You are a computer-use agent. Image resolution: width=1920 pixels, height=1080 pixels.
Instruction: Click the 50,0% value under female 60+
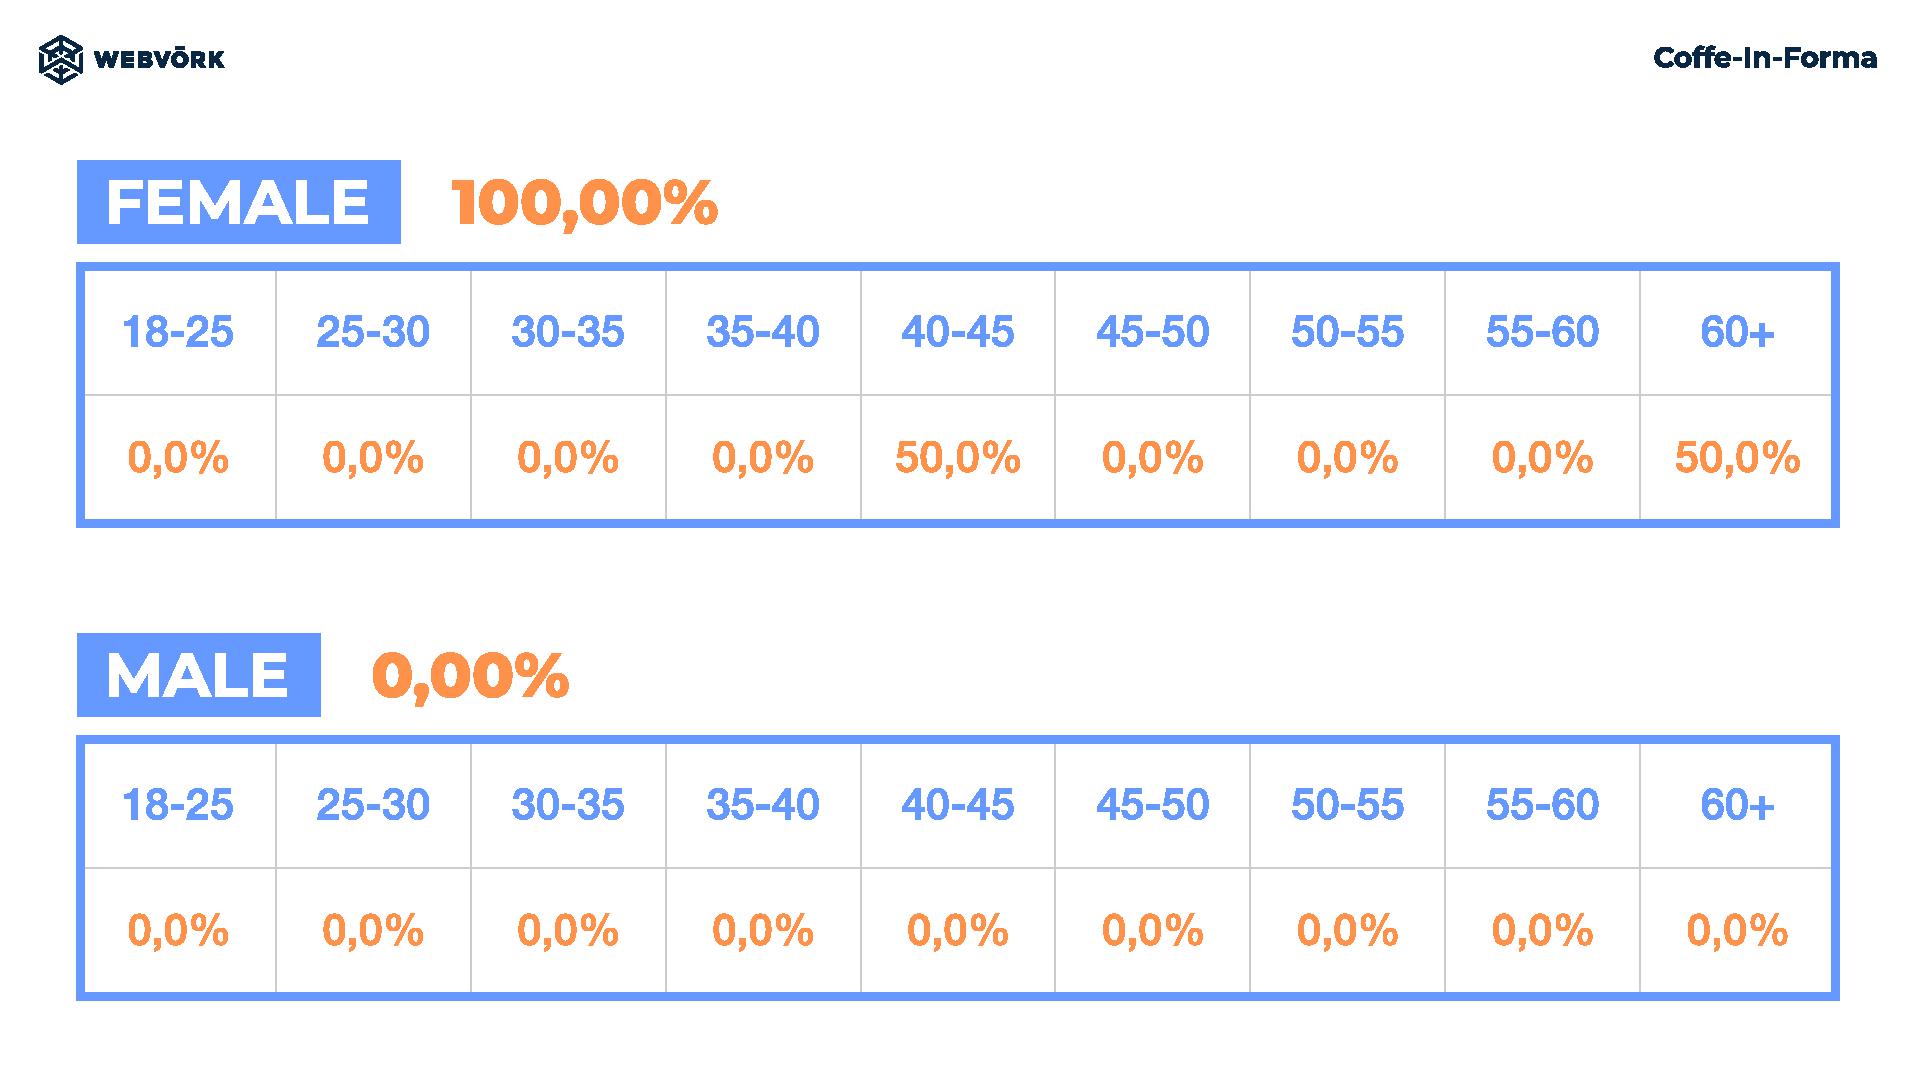tap(1737, 458)
